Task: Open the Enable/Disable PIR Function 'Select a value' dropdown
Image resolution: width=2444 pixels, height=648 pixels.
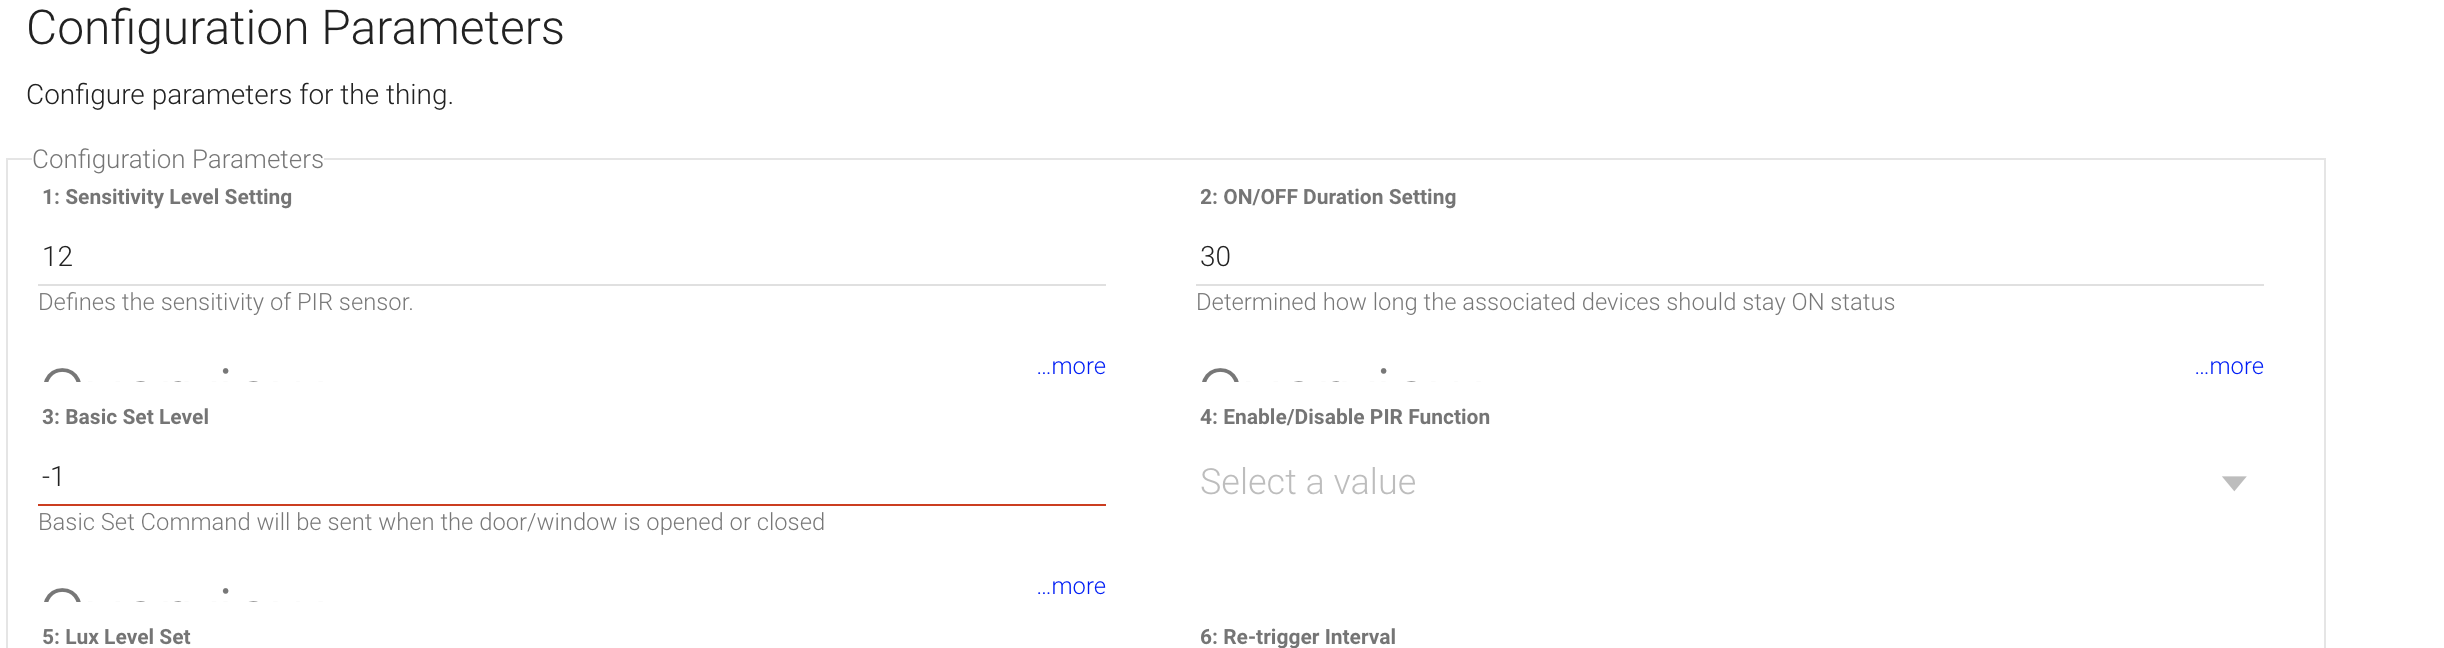Action: click(x=1700, y=482)
